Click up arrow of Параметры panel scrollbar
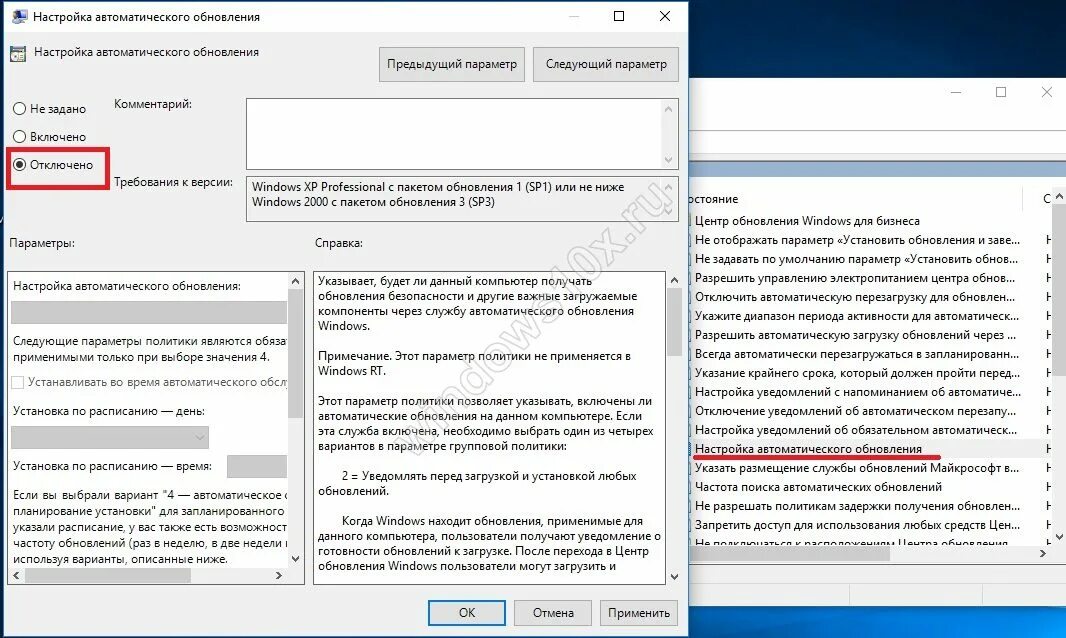The image size is (1066, 638). coord(295,281)
